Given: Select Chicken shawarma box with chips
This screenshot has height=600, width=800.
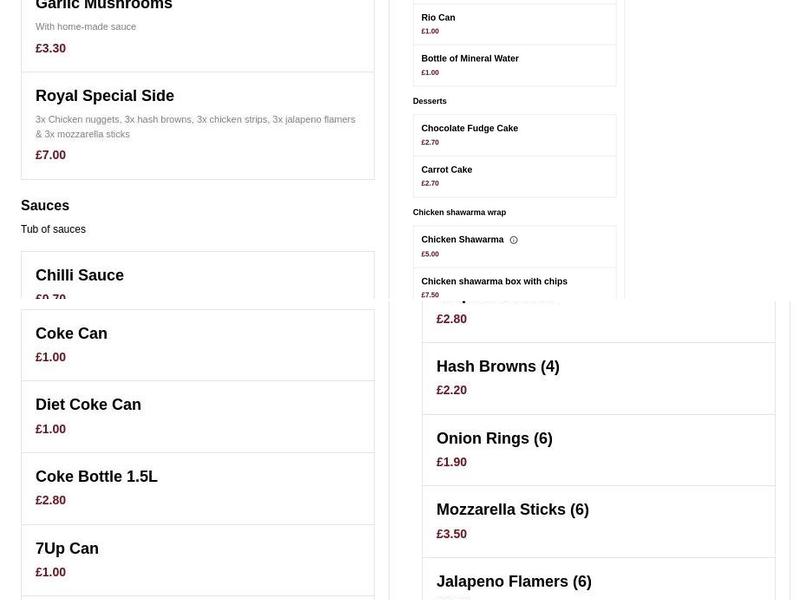Looking at the screenshot, I should click(x=514, y=283).
